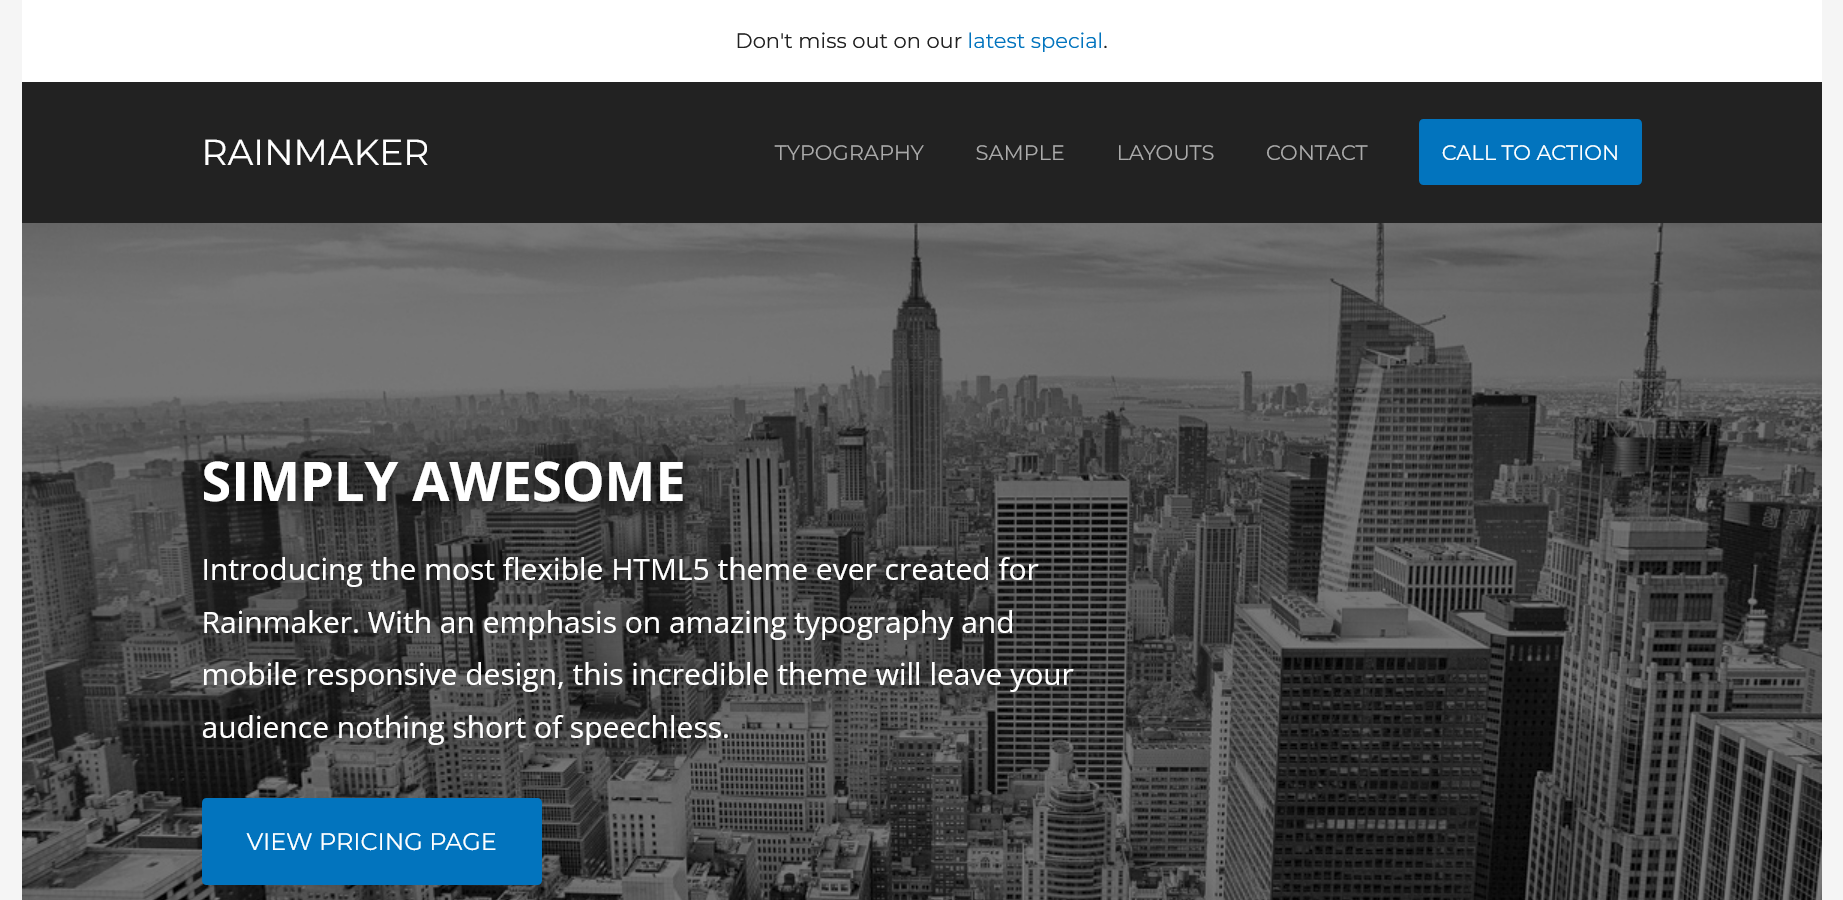Visit the Contact page
The image size is (1843, 900).
tap(1316, 153)
